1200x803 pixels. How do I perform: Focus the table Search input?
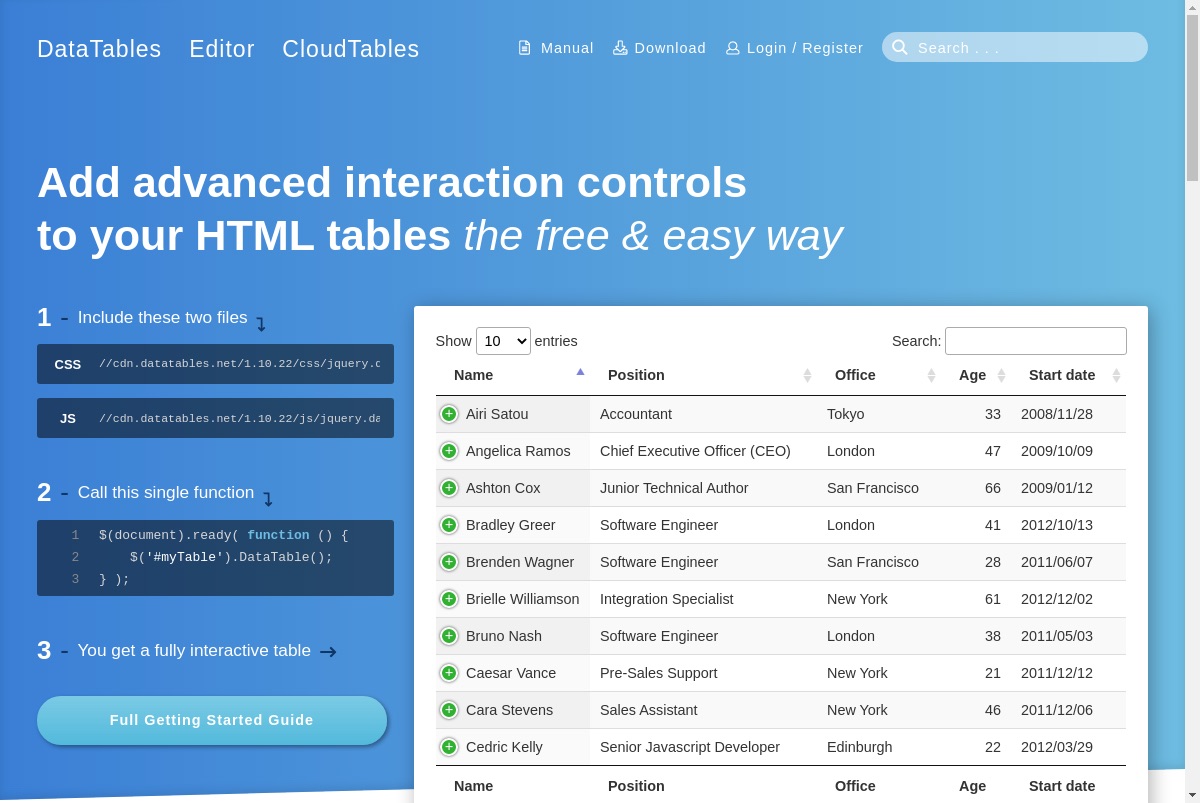[x=1036, y=341]
